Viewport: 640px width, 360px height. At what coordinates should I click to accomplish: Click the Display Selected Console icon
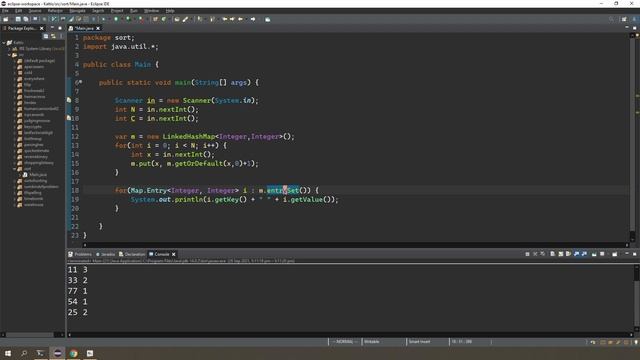tap(602, 254)
